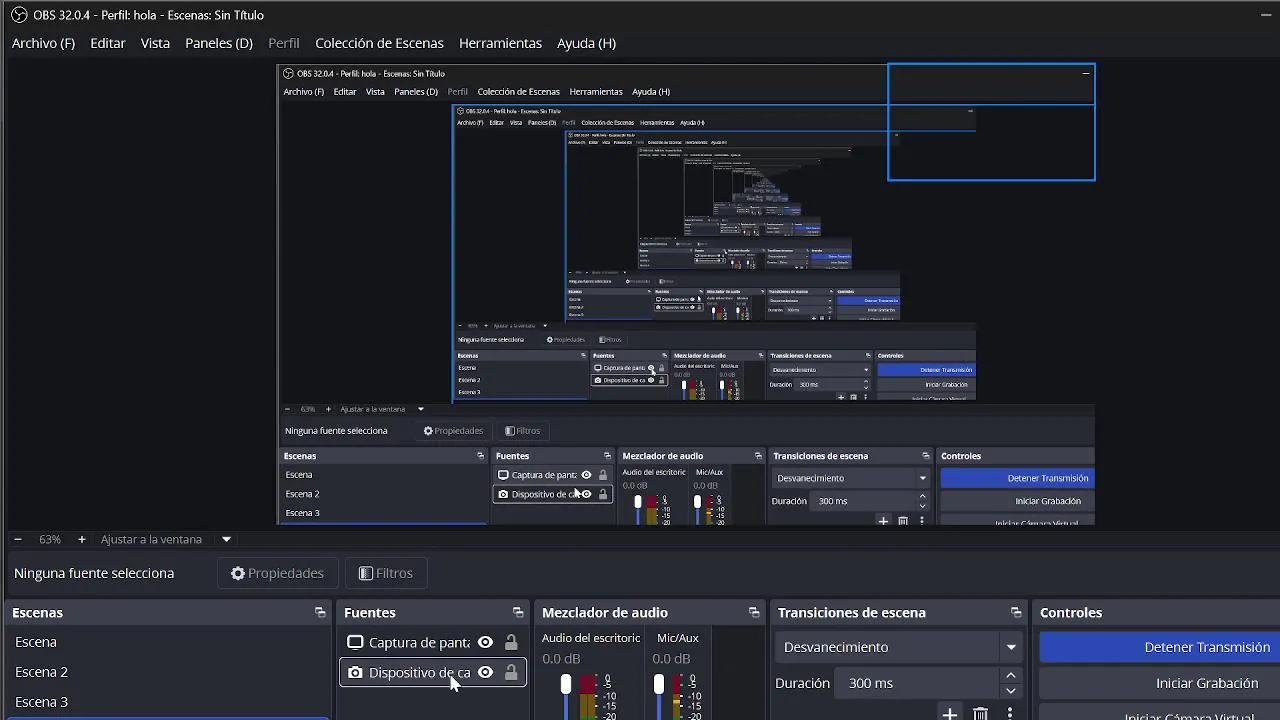Lock the main Dispositivo de captura source
Screen dimensions: 1280x720
(x=511, y=673)
